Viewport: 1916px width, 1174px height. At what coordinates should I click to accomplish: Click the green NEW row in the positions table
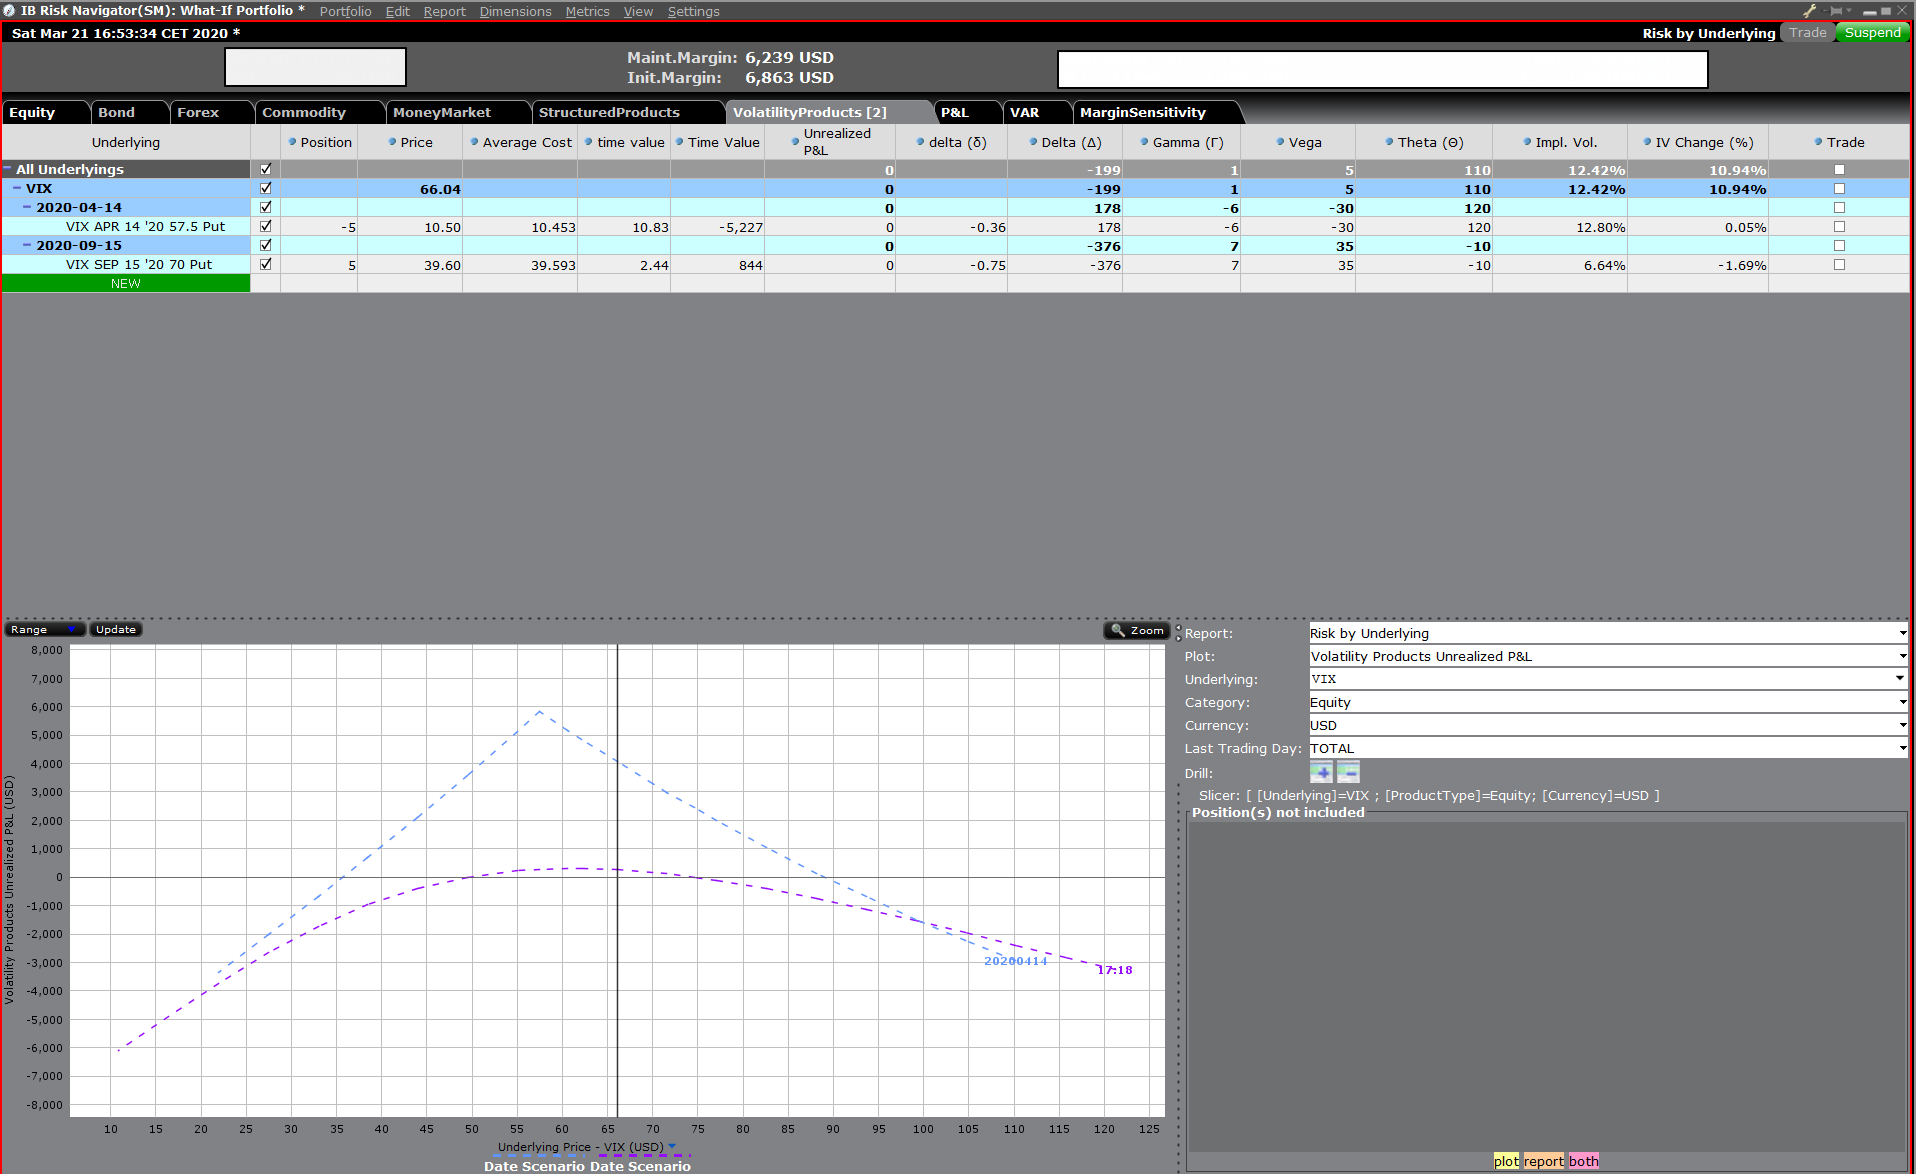125,283
